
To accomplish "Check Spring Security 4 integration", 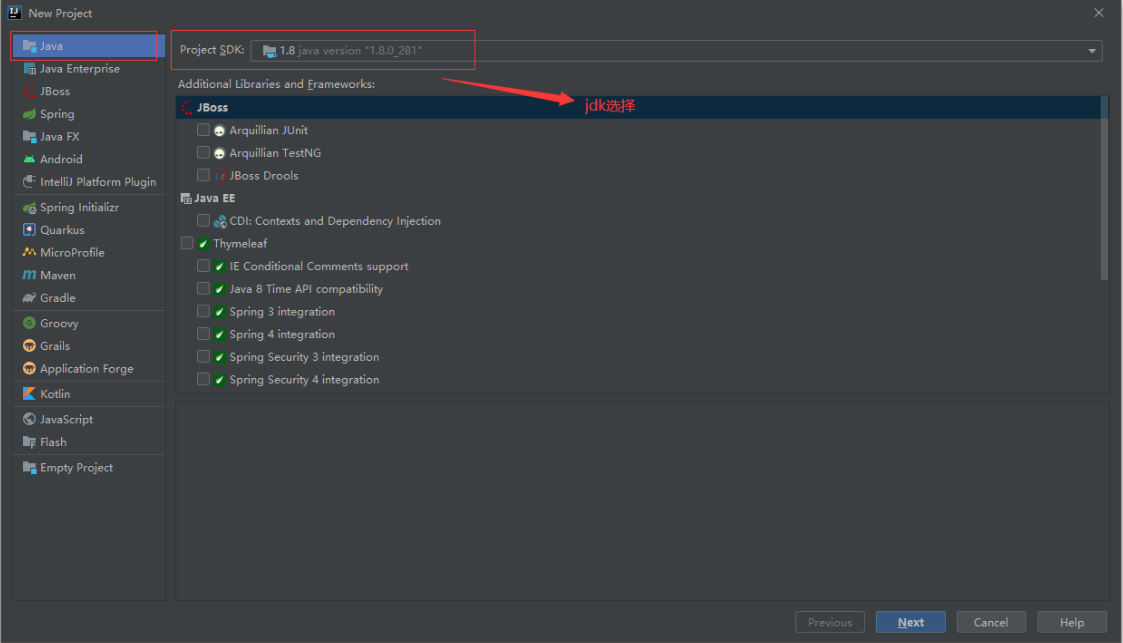I will click(x=203, y=379).
